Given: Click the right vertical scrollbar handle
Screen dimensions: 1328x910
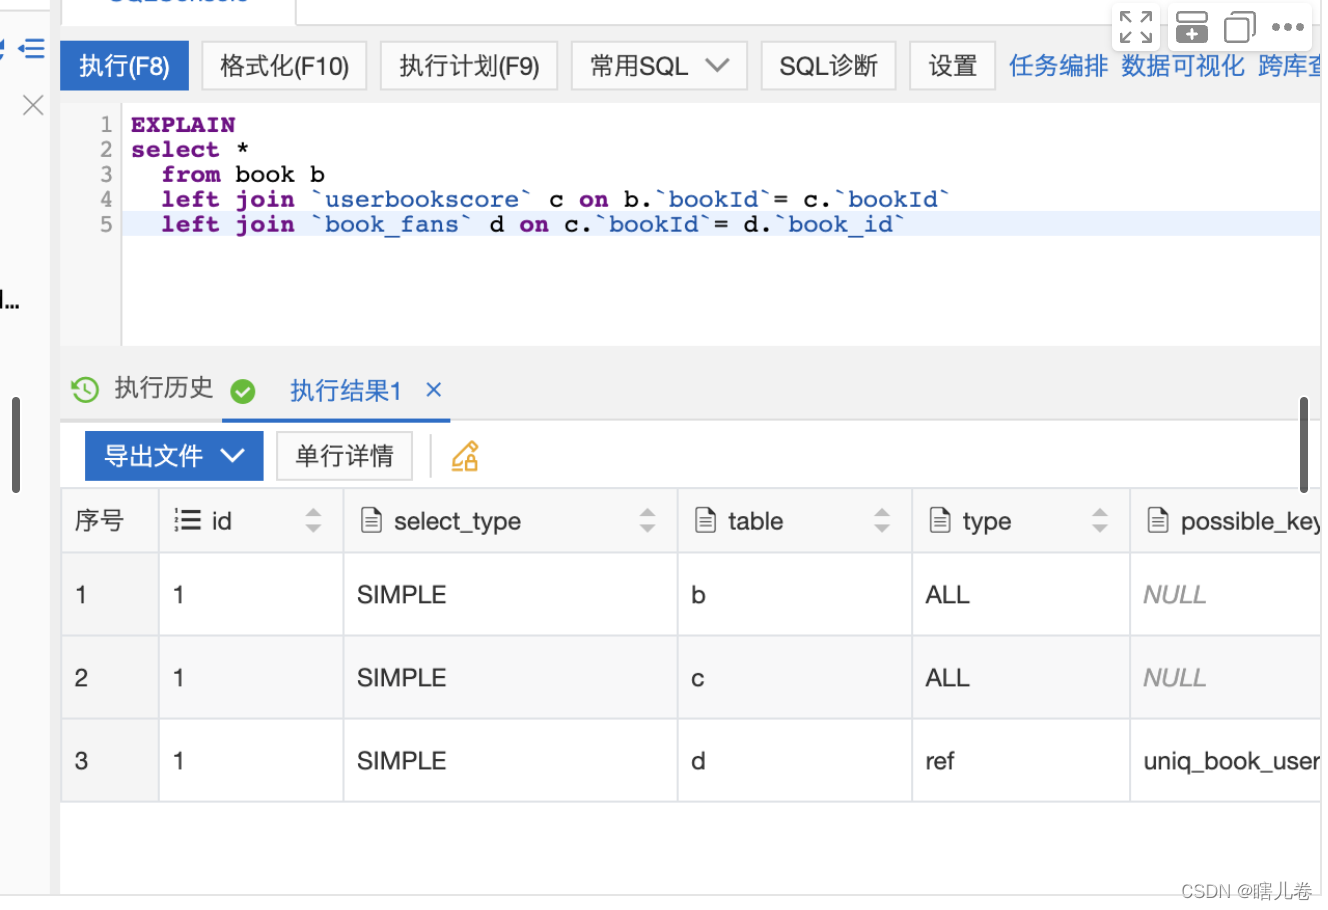Looking at the screenshot, I should pyautogui.click(x=1304, y=445).
